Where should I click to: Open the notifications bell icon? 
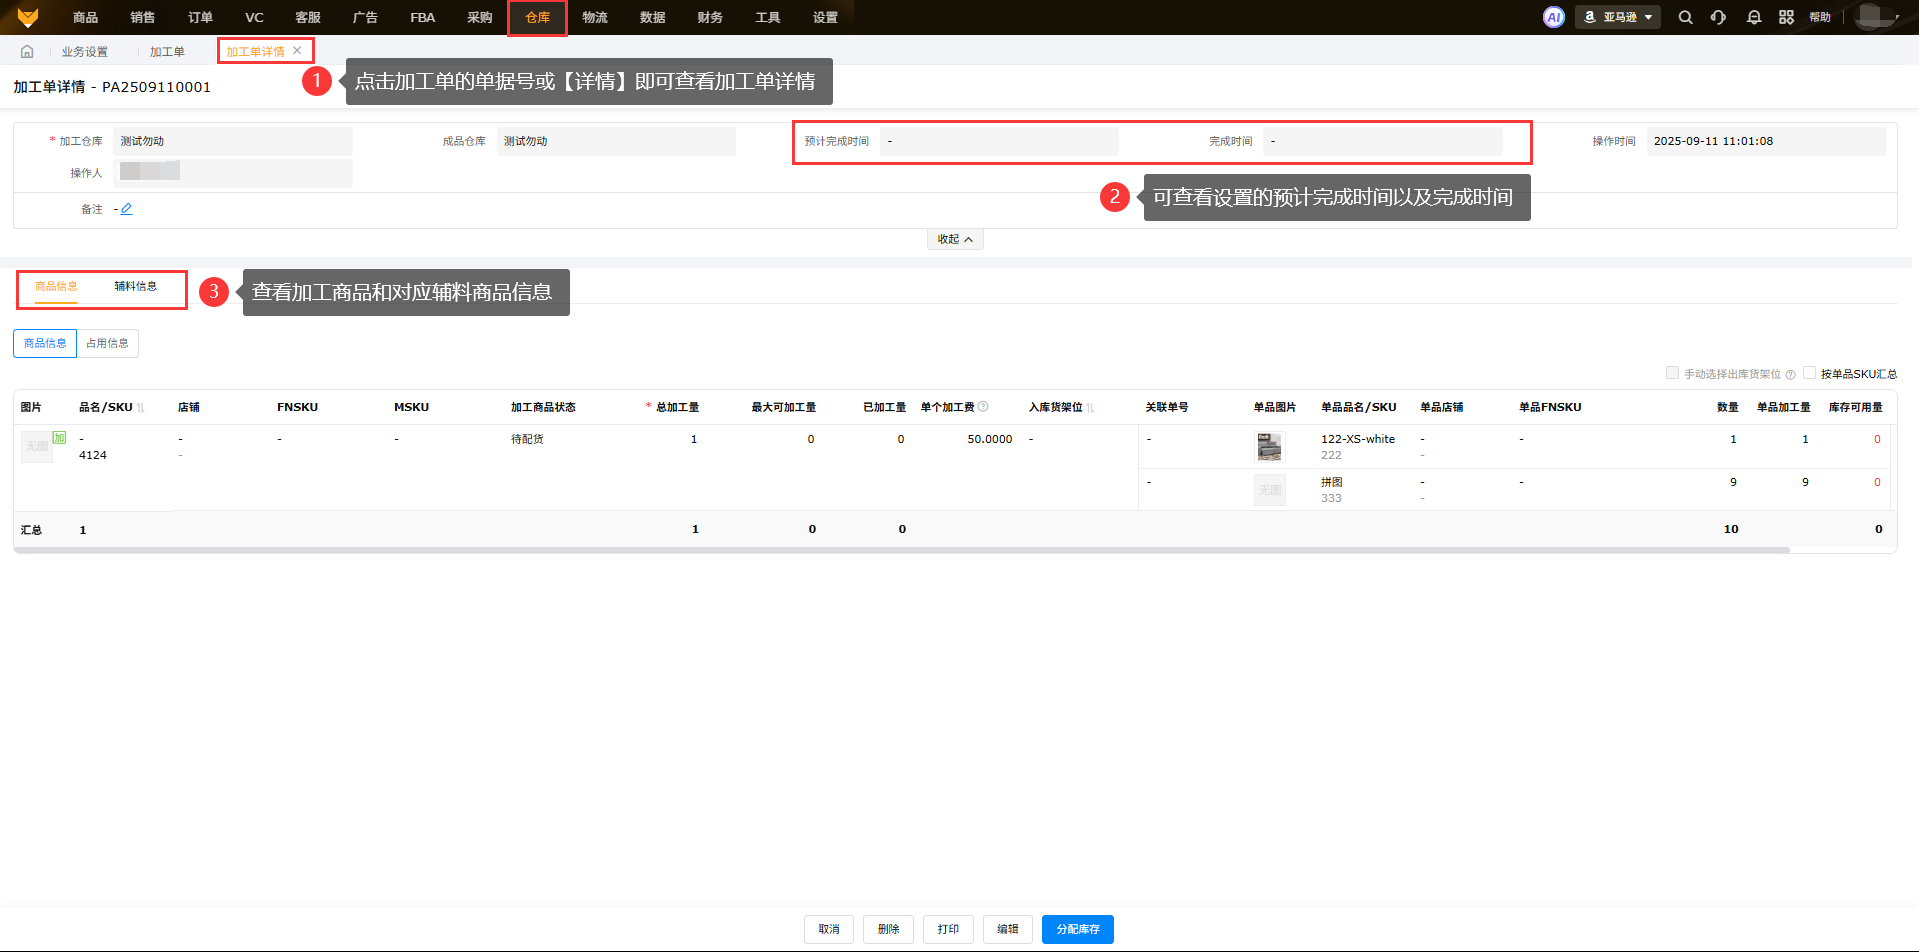(1753, 17)
